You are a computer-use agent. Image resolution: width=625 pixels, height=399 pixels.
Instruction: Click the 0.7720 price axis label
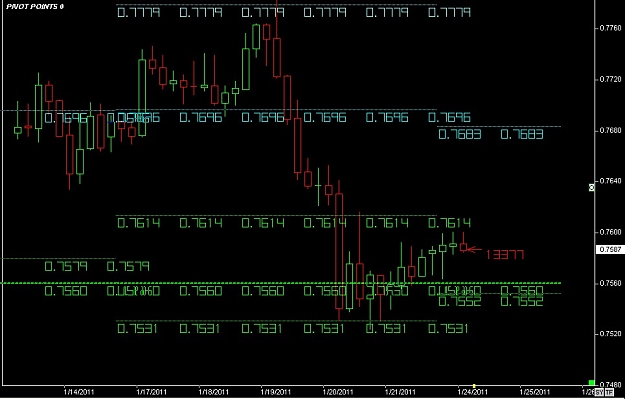[x=610, y=79]
